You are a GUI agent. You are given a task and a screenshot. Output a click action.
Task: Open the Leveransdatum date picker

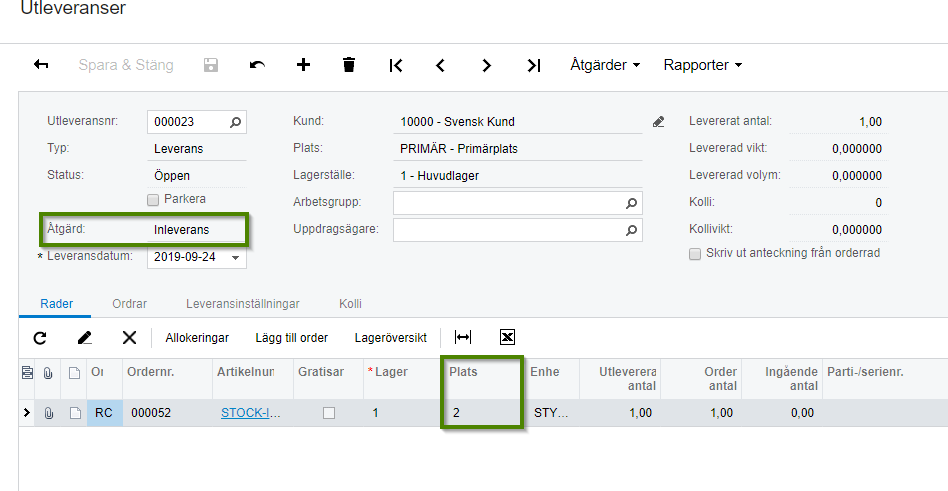236,257
